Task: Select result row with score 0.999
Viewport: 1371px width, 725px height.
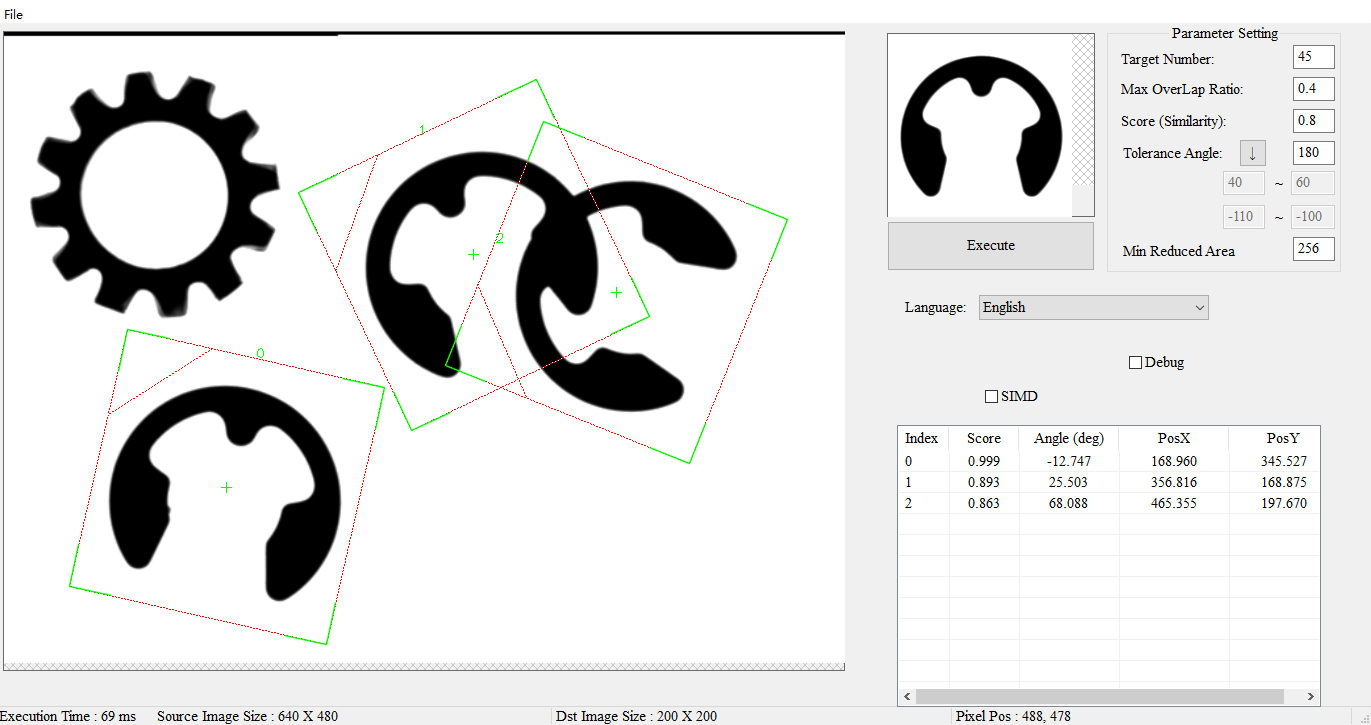Action: (x=1108, y=461)
